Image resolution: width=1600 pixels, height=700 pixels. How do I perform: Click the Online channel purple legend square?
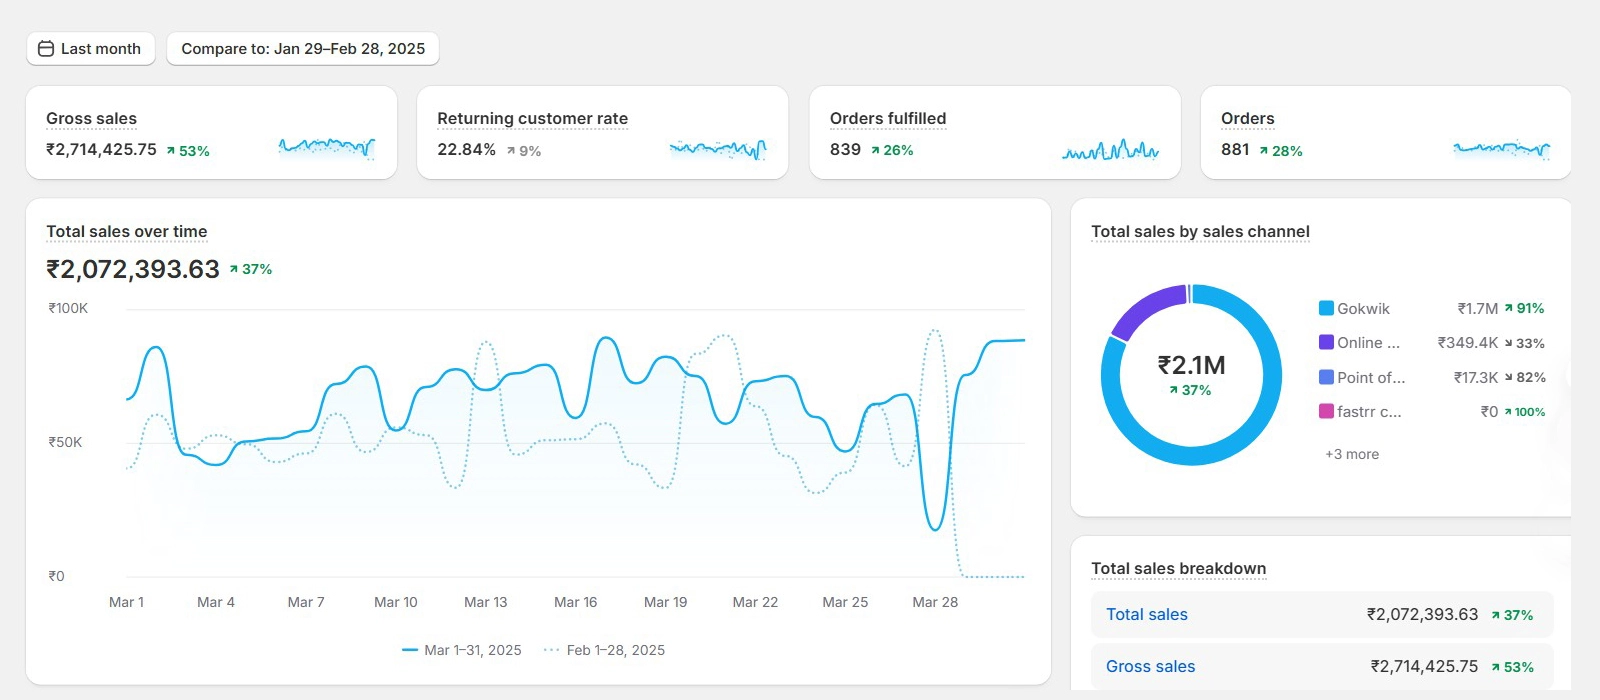[x=1326, y=342]
